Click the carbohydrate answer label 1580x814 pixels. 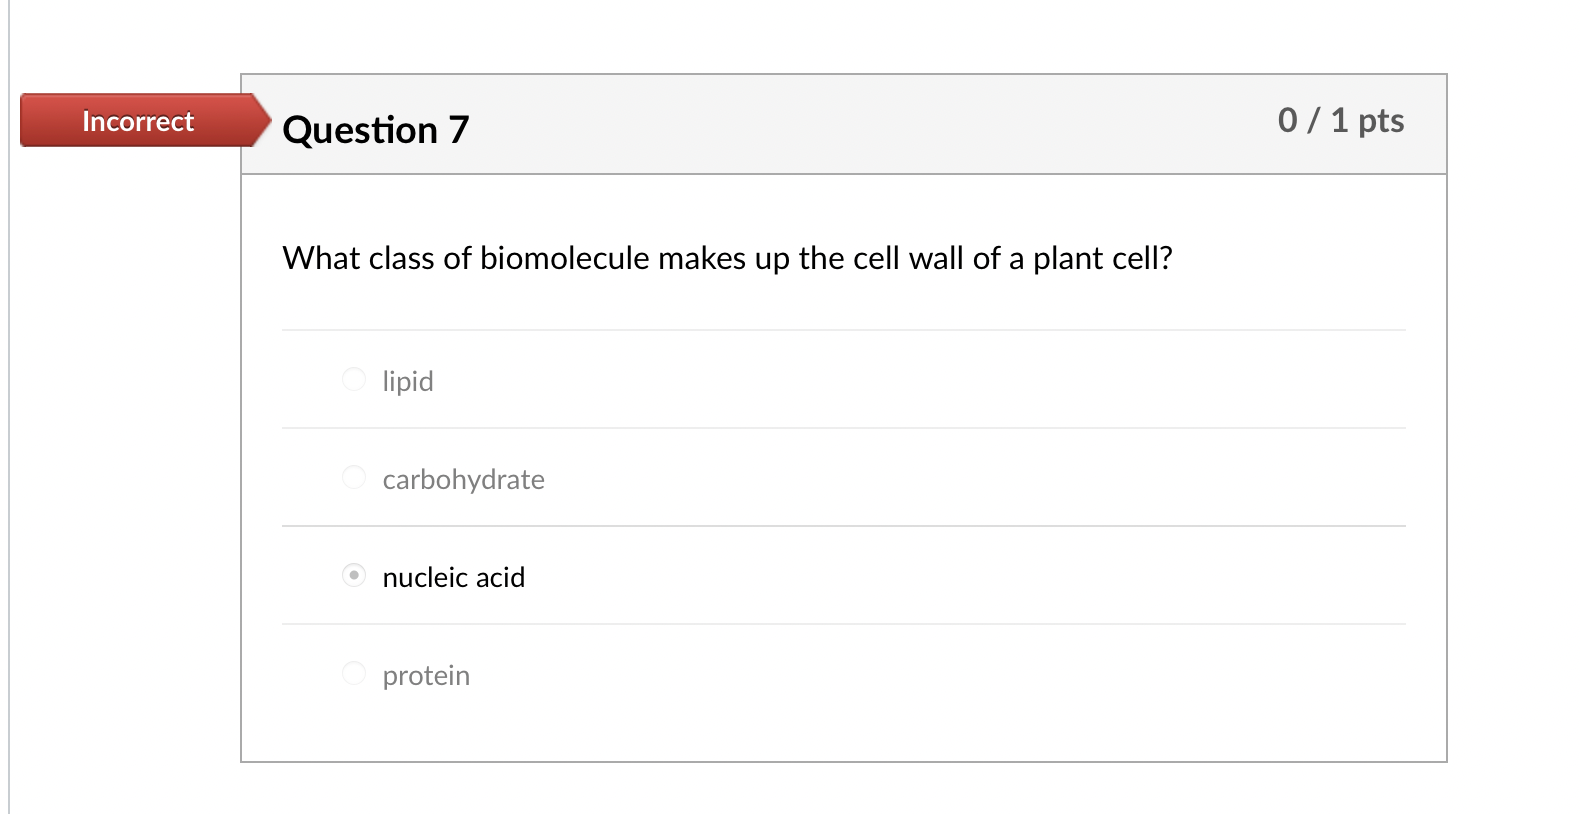point(463,479)
